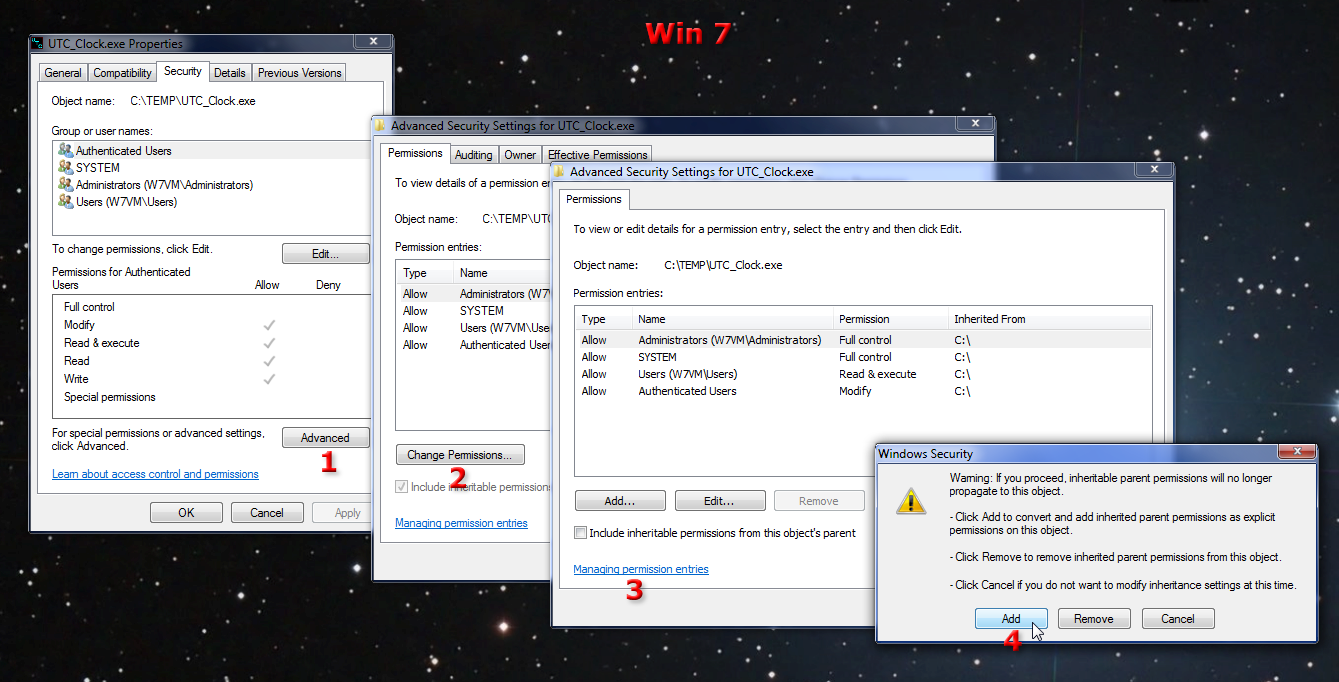Close the Windows Security warning dialog
Screen dimensions: 1339x682
click(1296, 453)
